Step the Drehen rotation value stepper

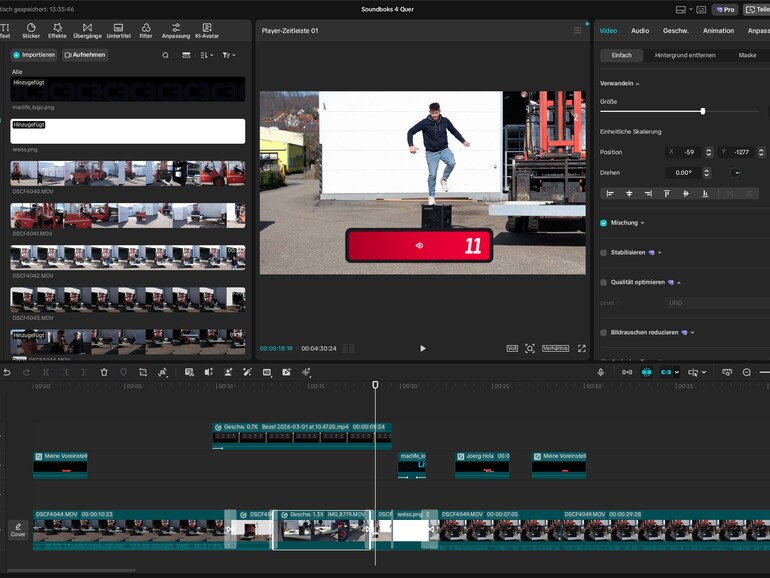[x=706, y=173]
